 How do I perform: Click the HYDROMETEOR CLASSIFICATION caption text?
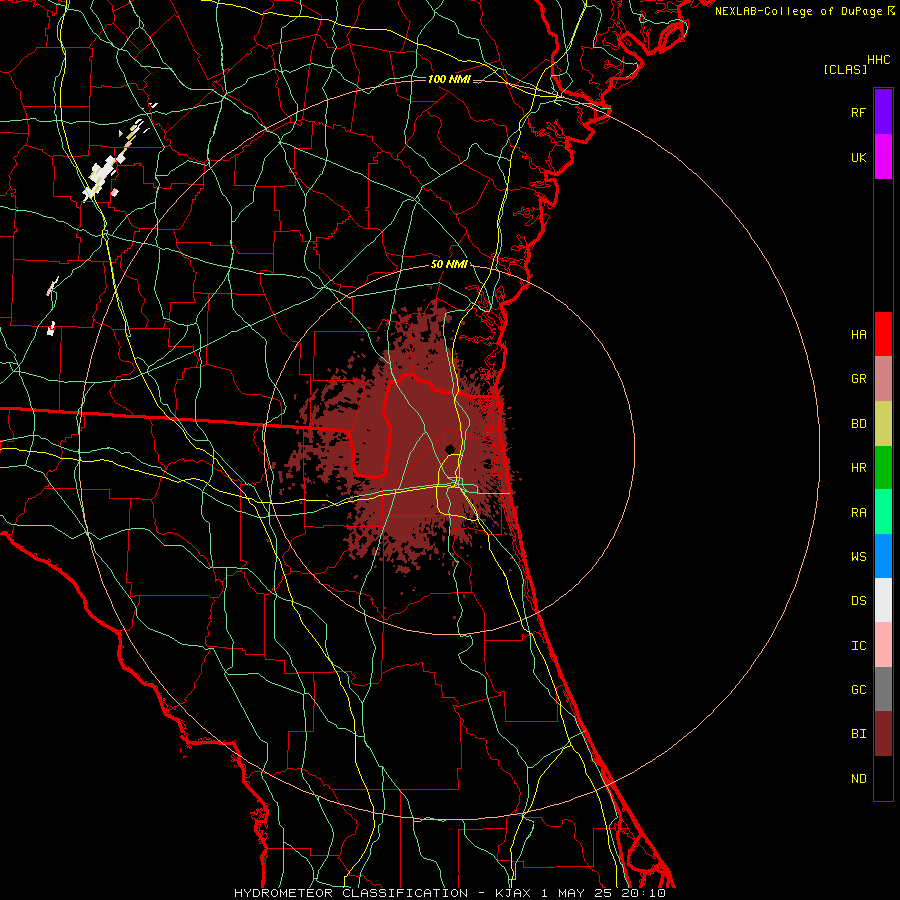(x=351, y=893)
